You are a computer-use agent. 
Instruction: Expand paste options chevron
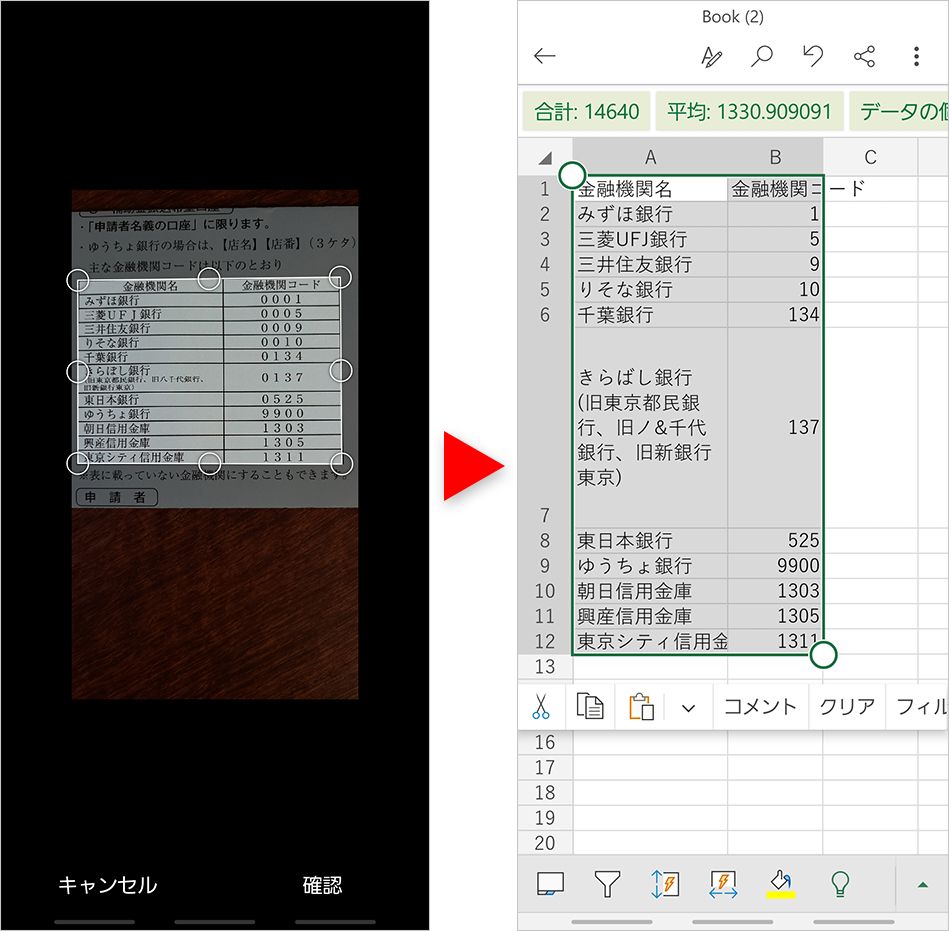coord(688,708)
